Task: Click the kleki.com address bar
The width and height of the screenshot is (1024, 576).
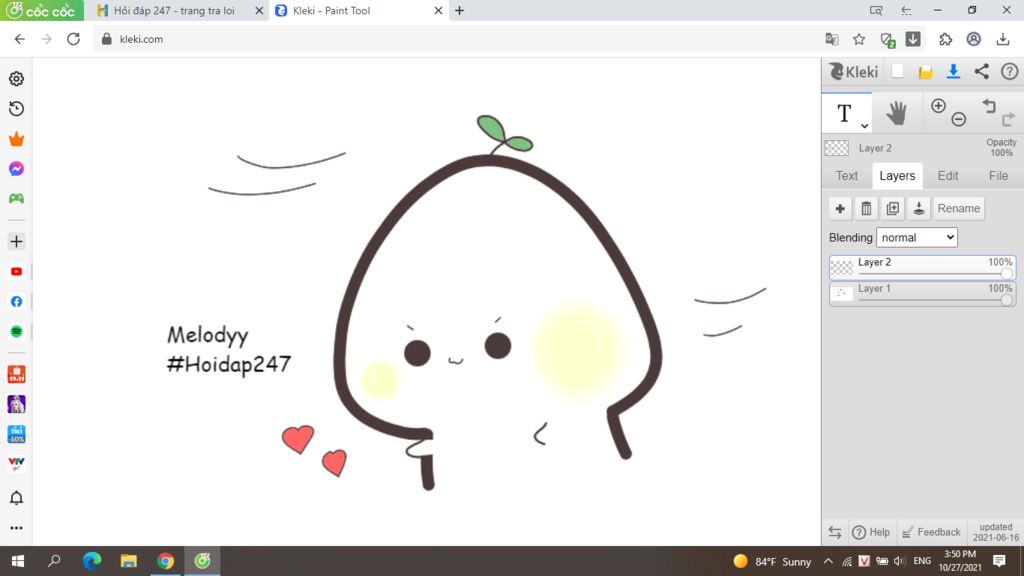Action: pos(457,39)
